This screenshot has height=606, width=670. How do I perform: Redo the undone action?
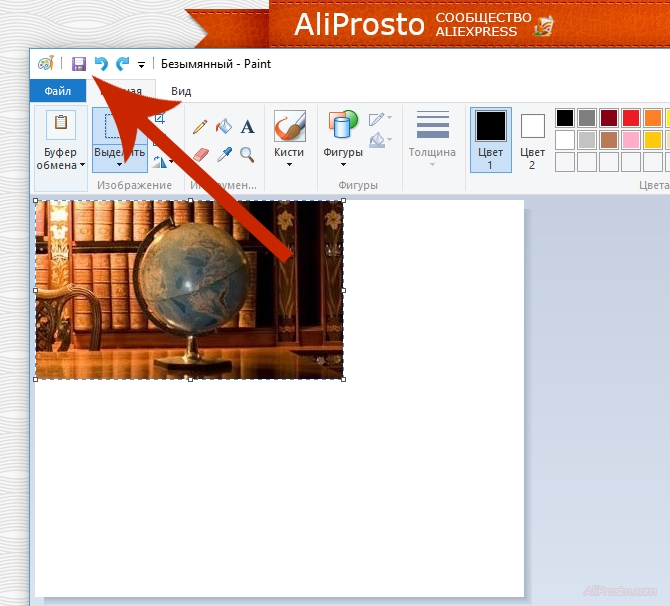(123, 64)
